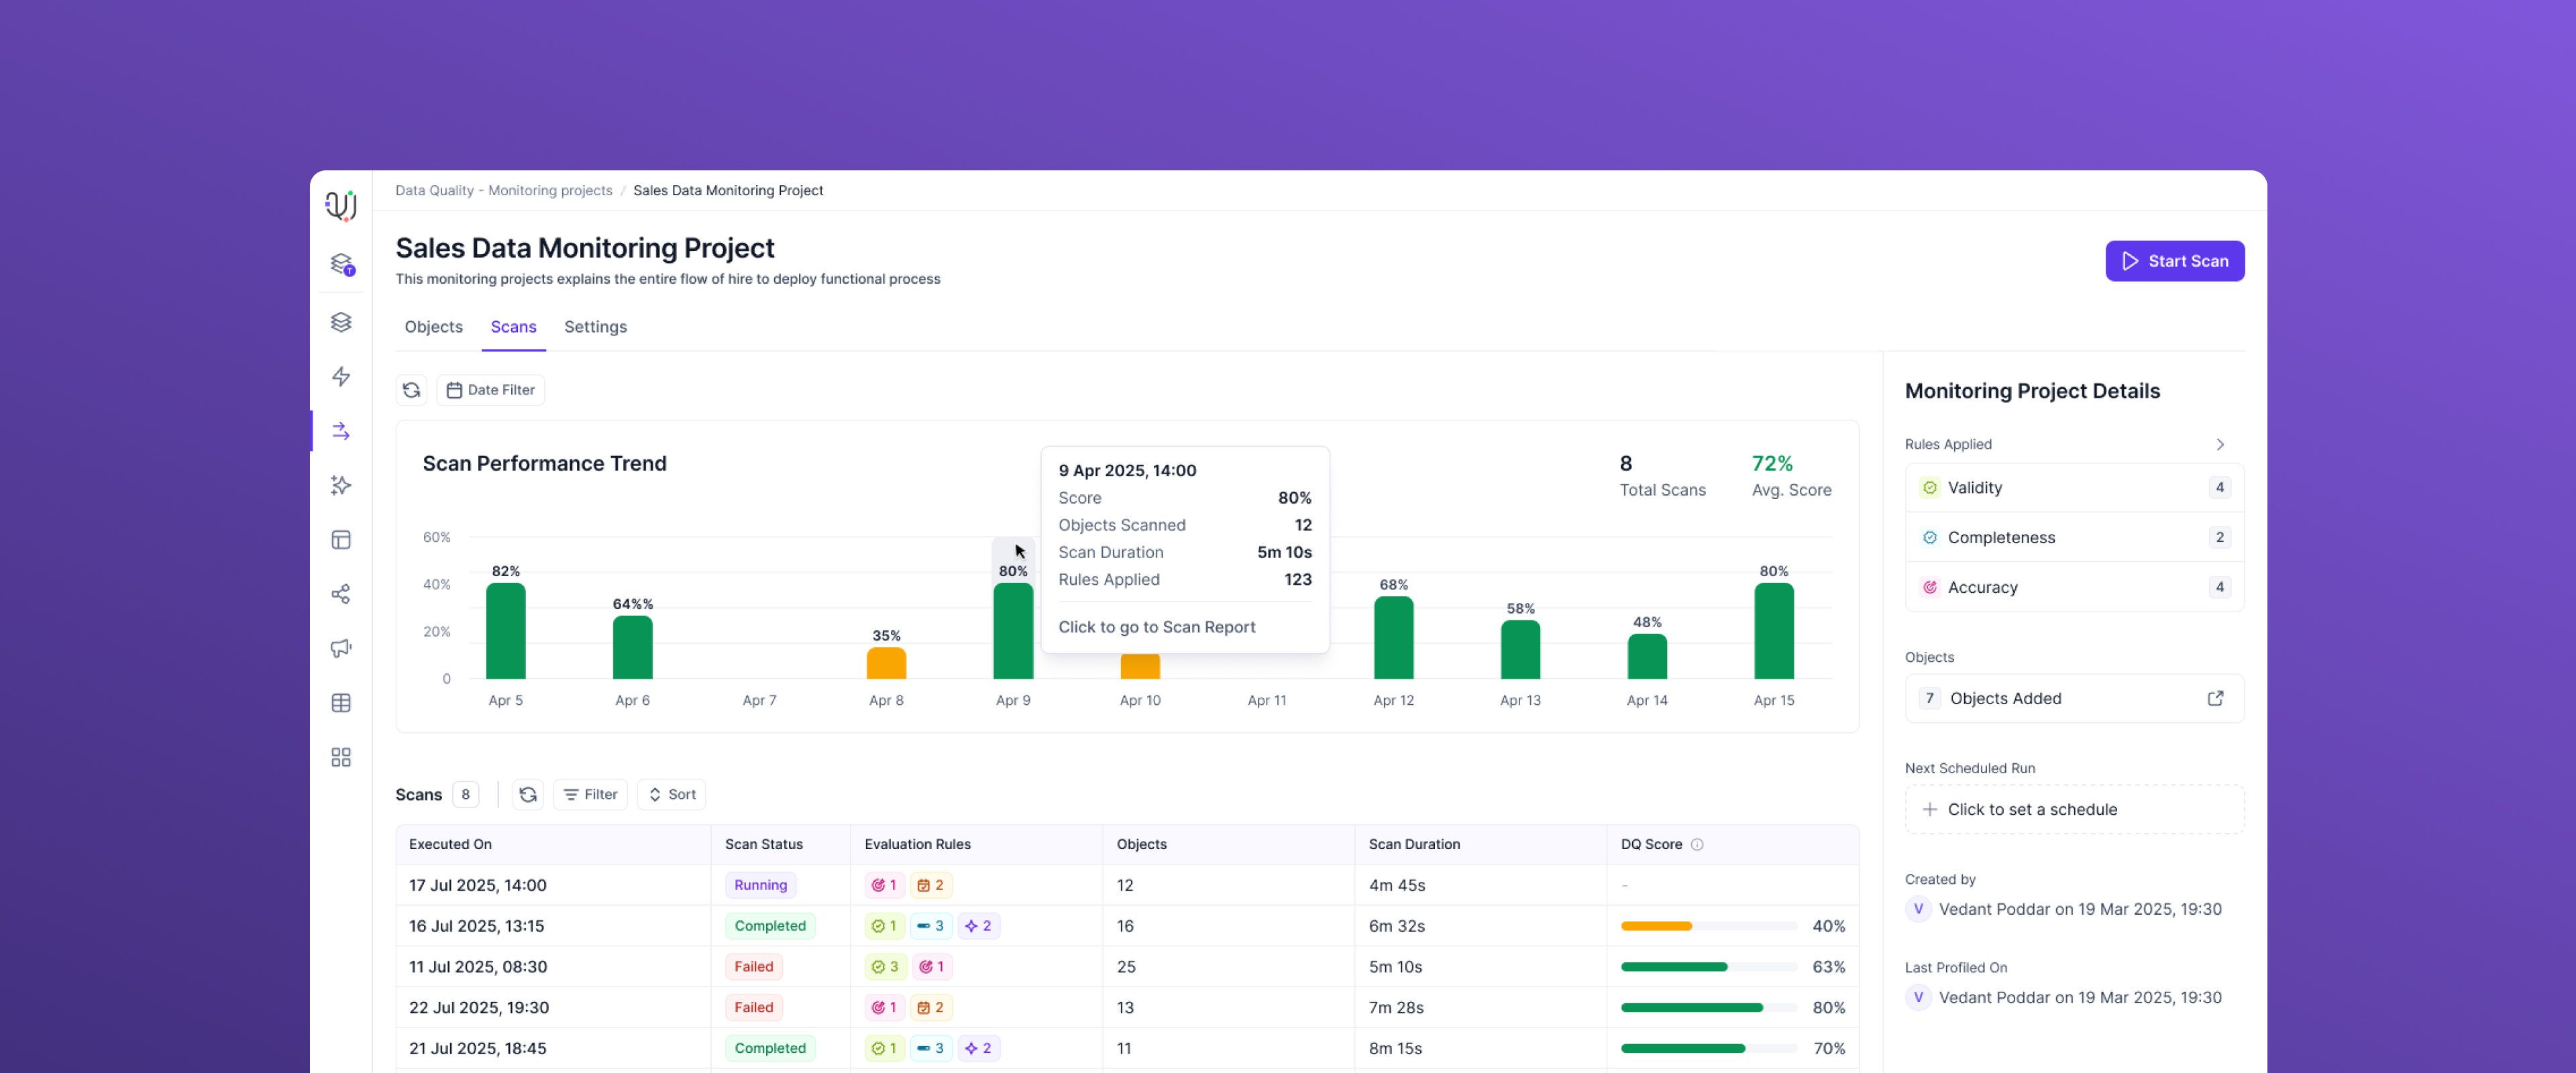This screenshot has width=2576, height=1073.
Task: Expand Rules Applied with the chevron
Action: pos(2220,444)
